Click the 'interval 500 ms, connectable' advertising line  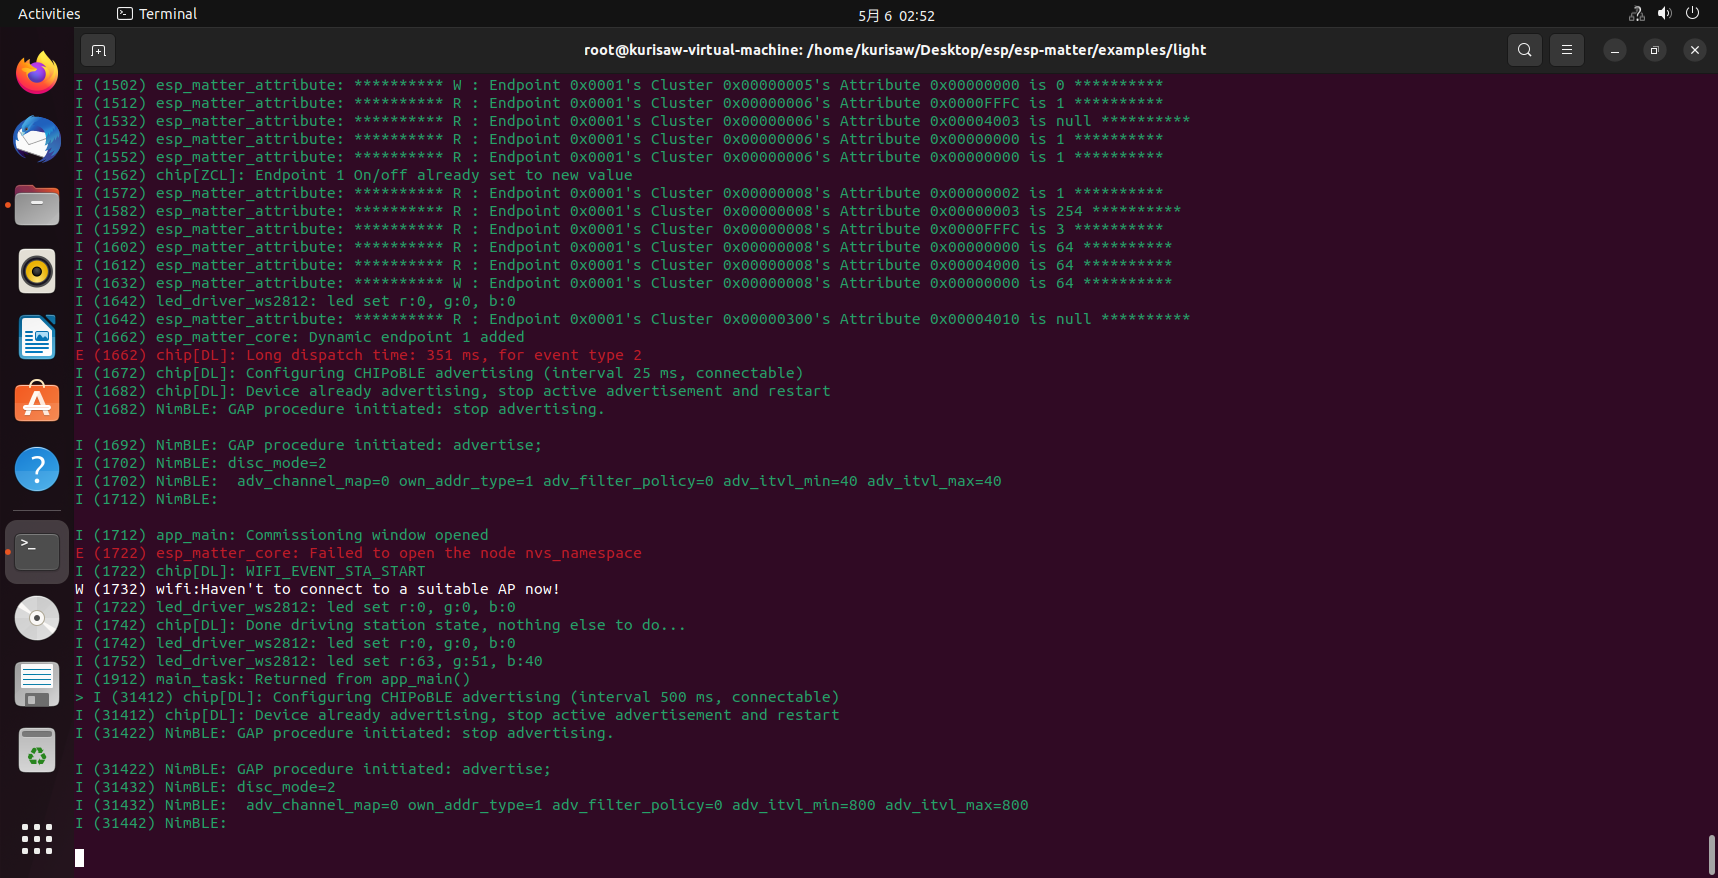pyautogui.click(x=457, y=697)
